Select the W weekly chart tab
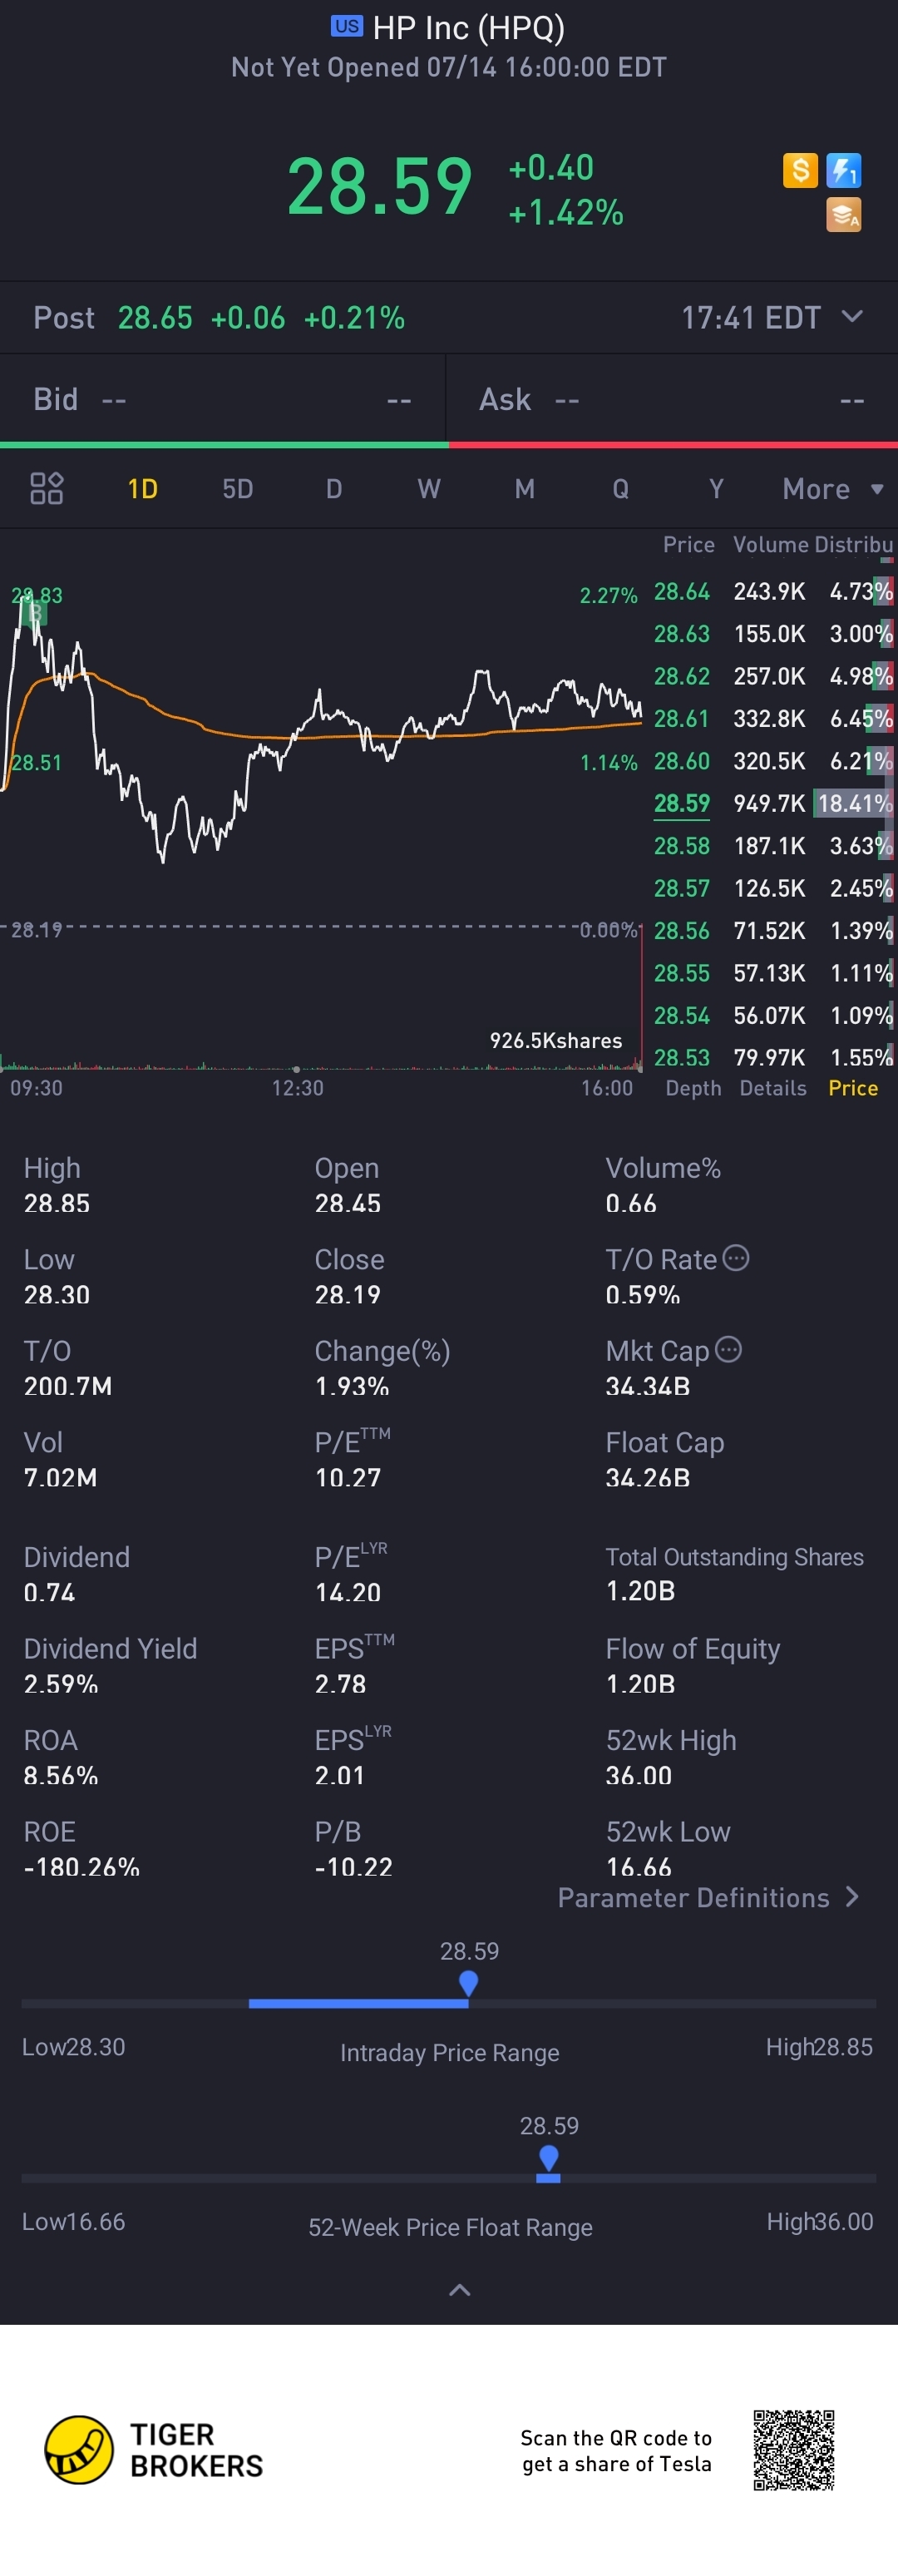The width and height of the screenshot is (898, 2576). pos(429,489)
